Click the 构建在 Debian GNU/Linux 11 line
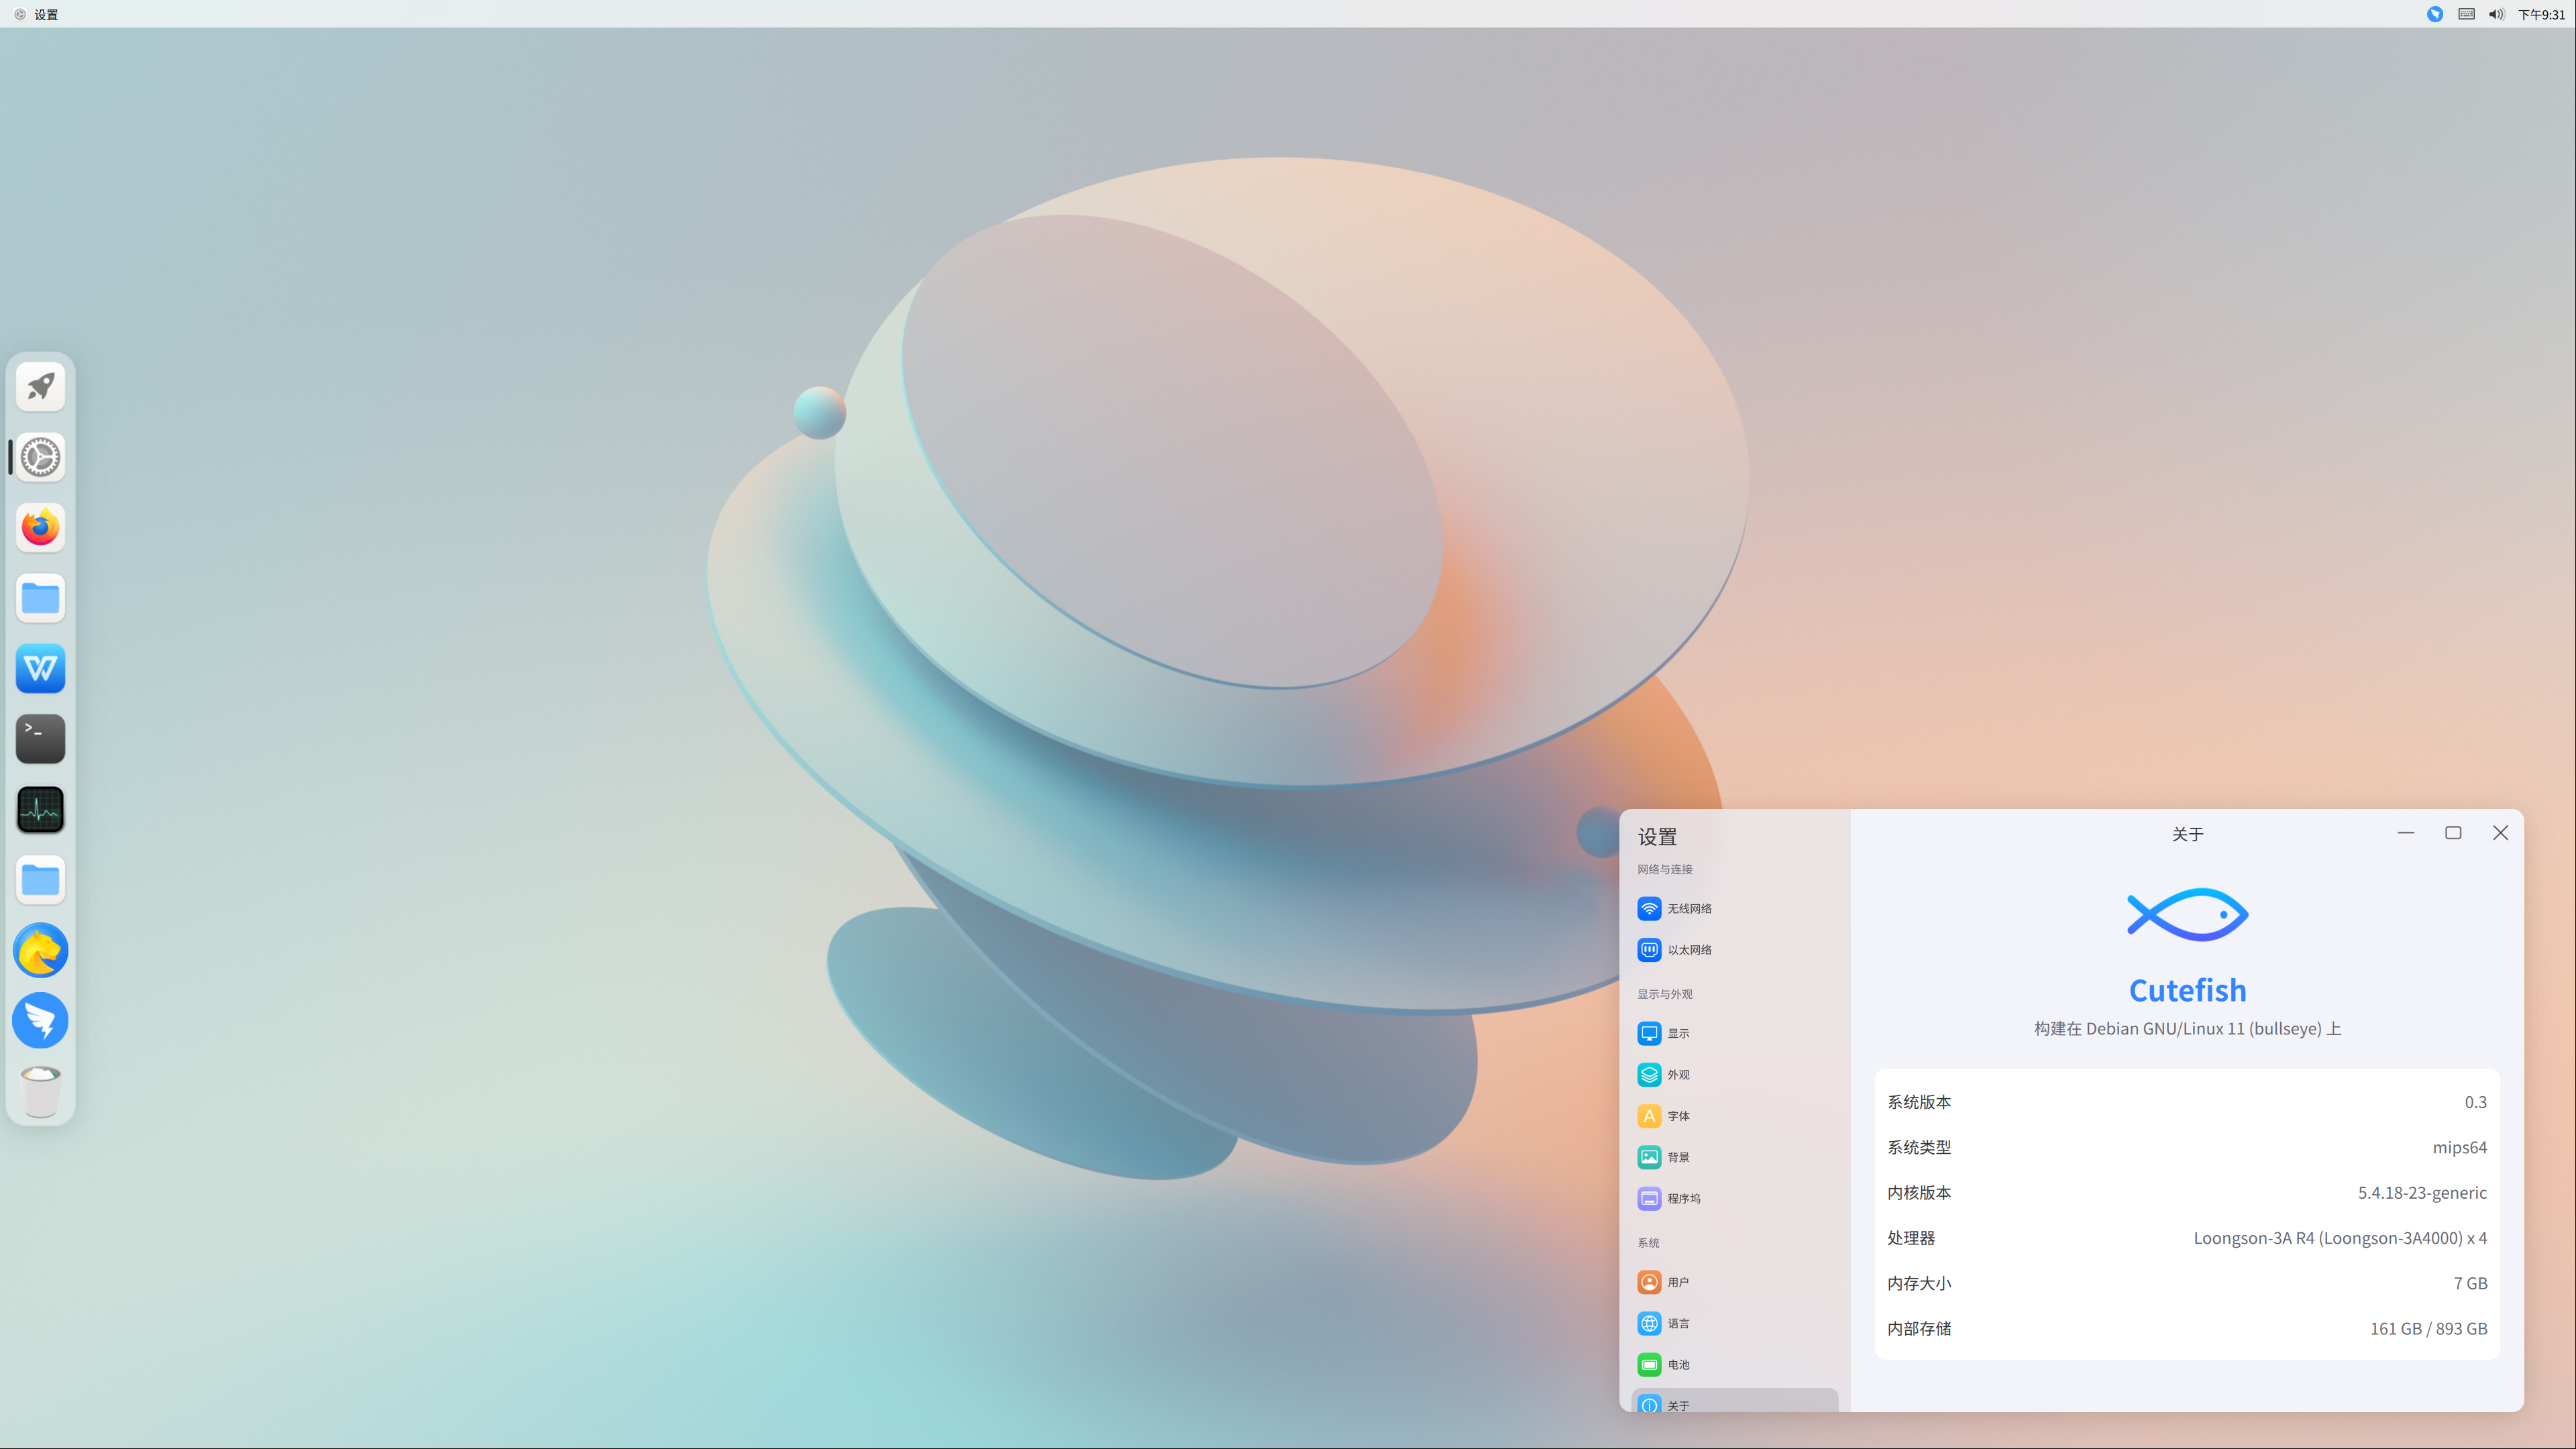2576x1449 pixels. coord(2187,1028)
